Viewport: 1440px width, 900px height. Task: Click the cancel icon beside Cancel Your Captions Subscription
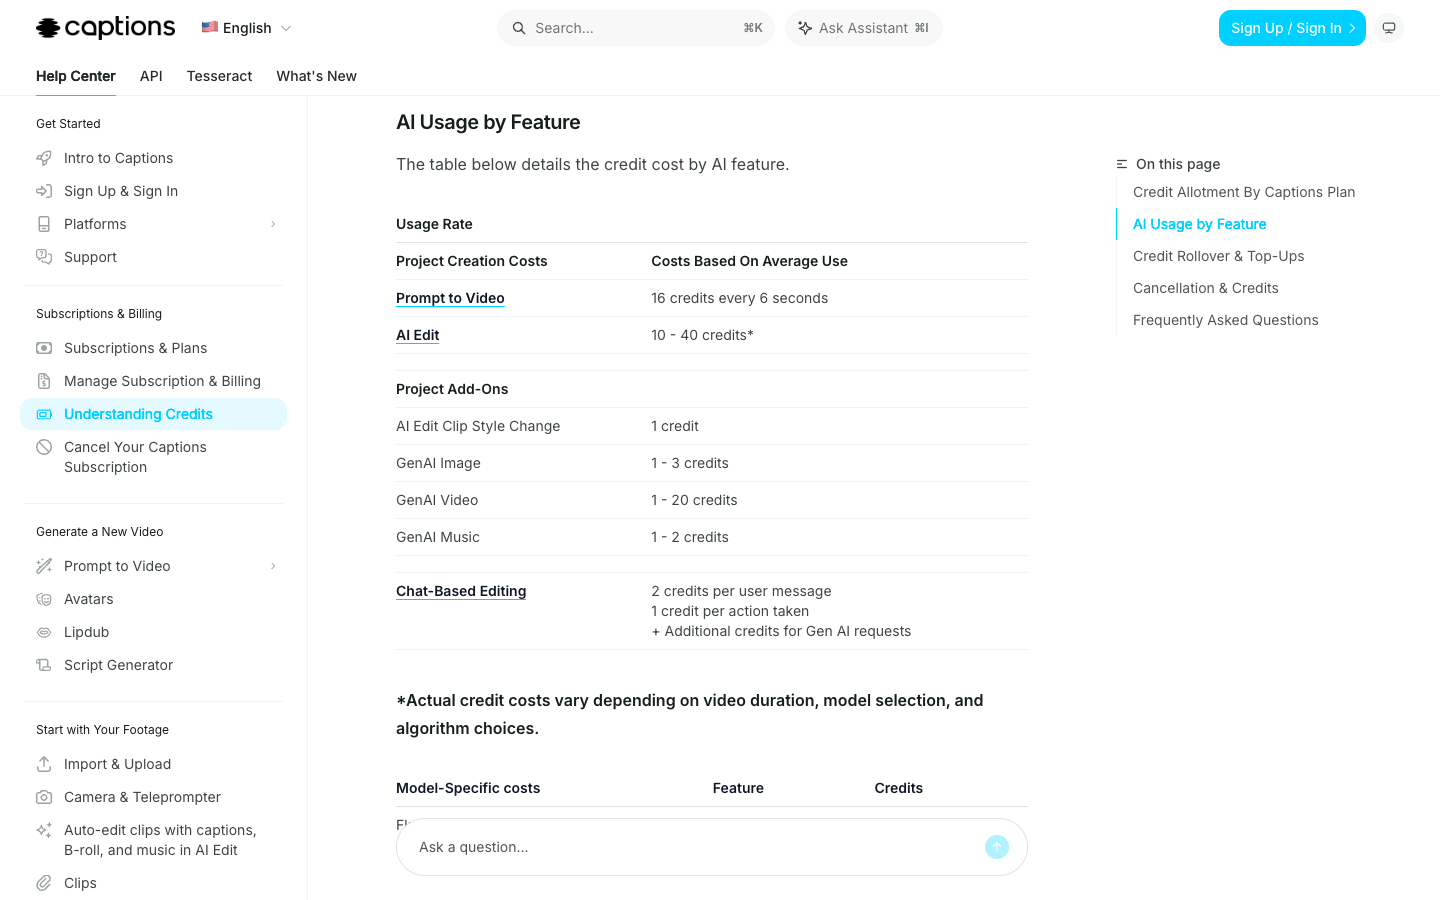point(44,447)
